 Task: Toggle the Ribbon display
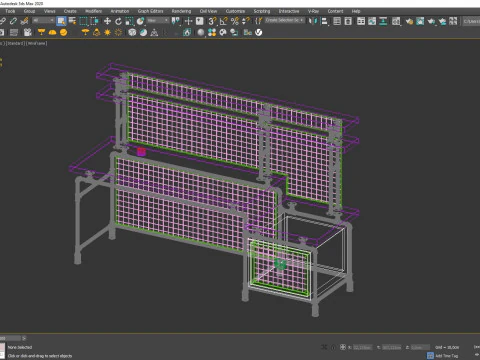[x=361, y=21]
